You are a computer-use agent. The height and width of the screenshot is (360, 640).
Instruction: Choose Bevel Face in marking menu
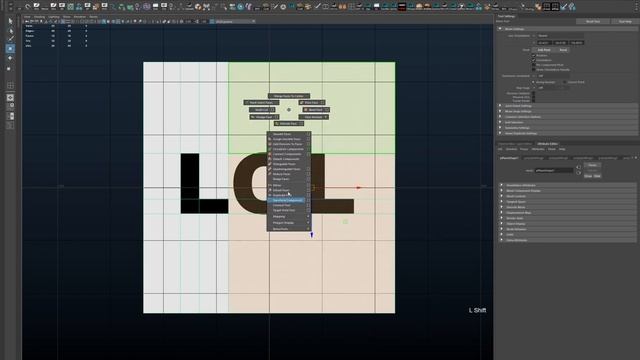click(315, 110)
